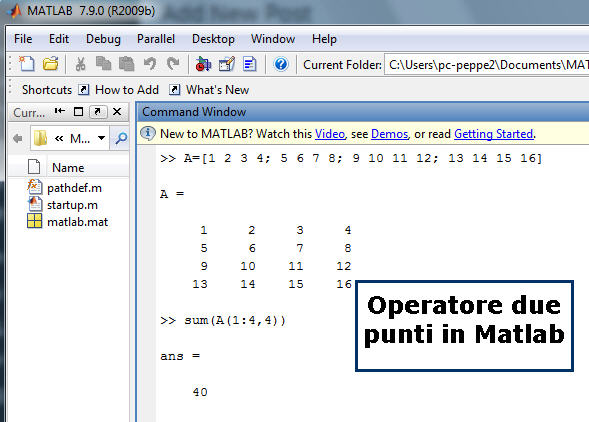Click the How to Add shortcut label
This screenshot has height=422, width=589.
[x=127, y=90]
